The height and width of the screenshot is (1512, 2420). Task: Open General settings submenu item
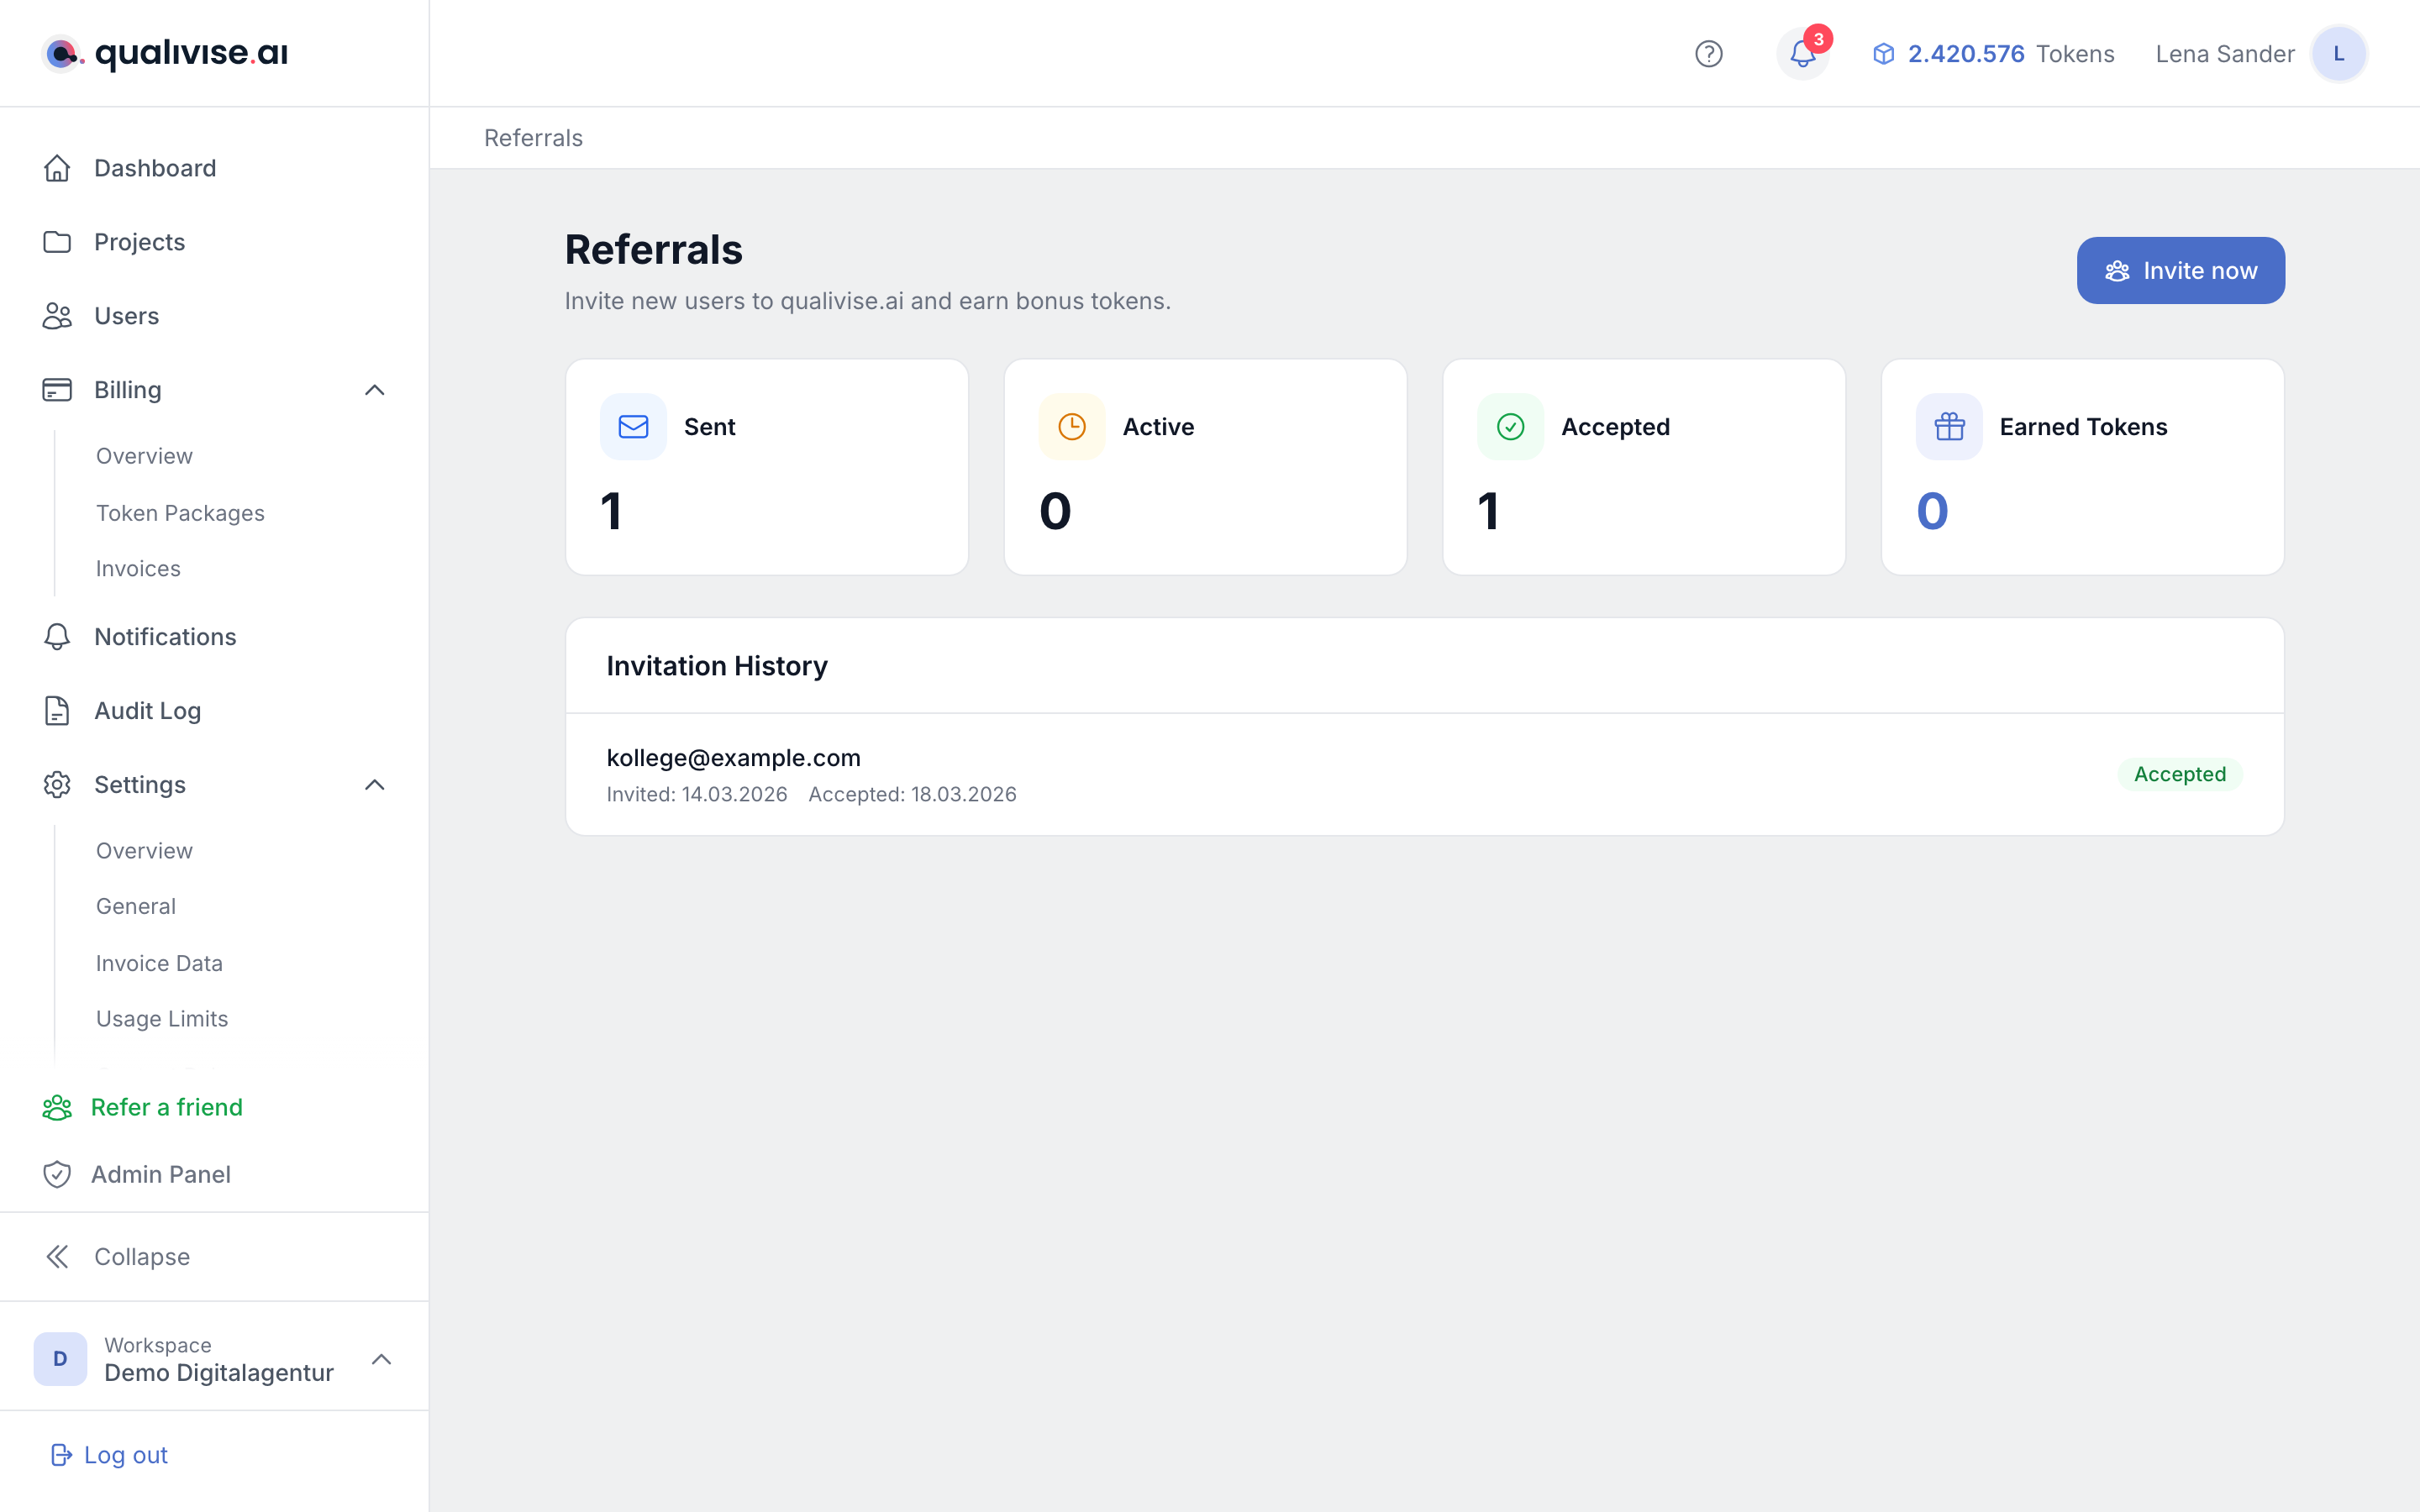(x=136, y=906)
